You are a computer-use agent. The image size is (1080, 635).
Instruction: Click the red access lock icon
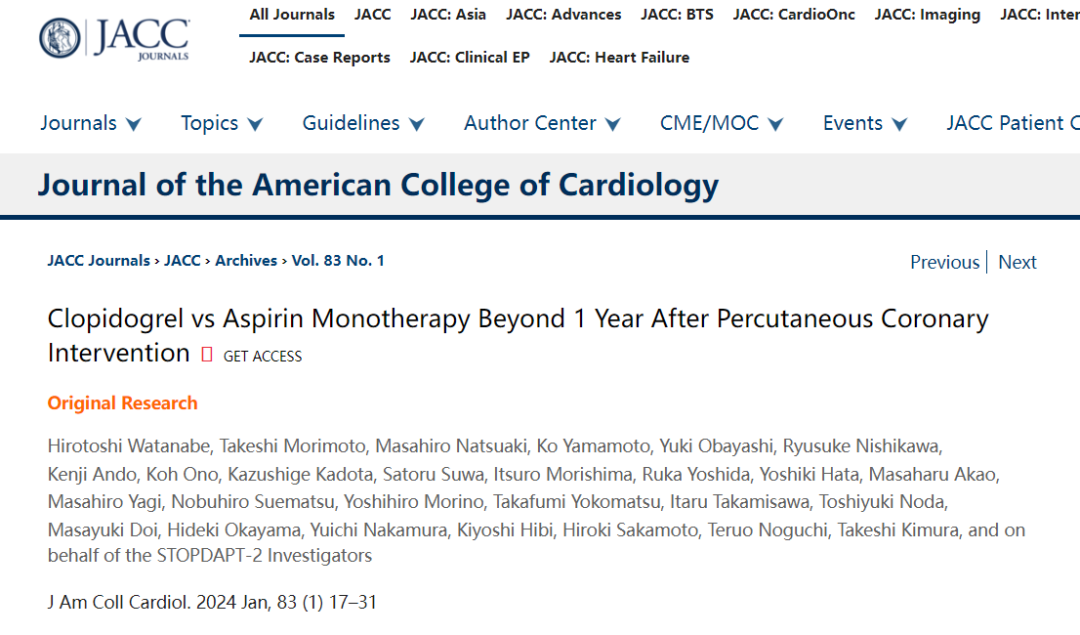pyautogui.click(x=207, y=355)
